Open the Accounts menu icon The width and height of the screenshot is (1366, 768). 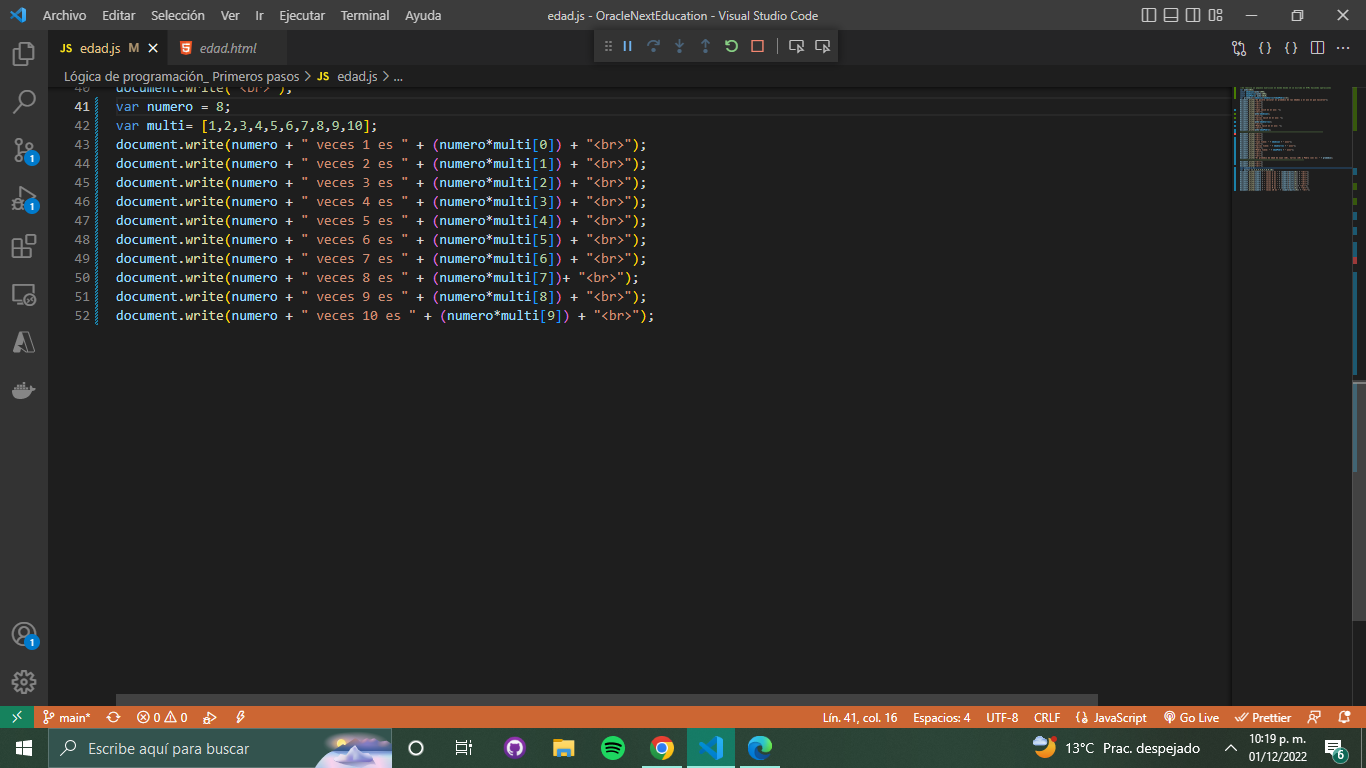point(24,635)
